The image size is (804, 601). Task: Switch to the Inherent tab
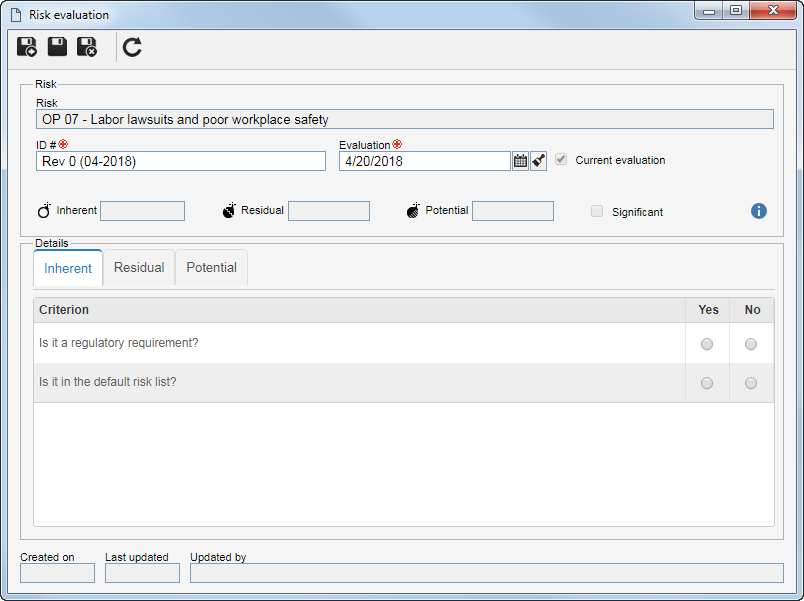68,268
